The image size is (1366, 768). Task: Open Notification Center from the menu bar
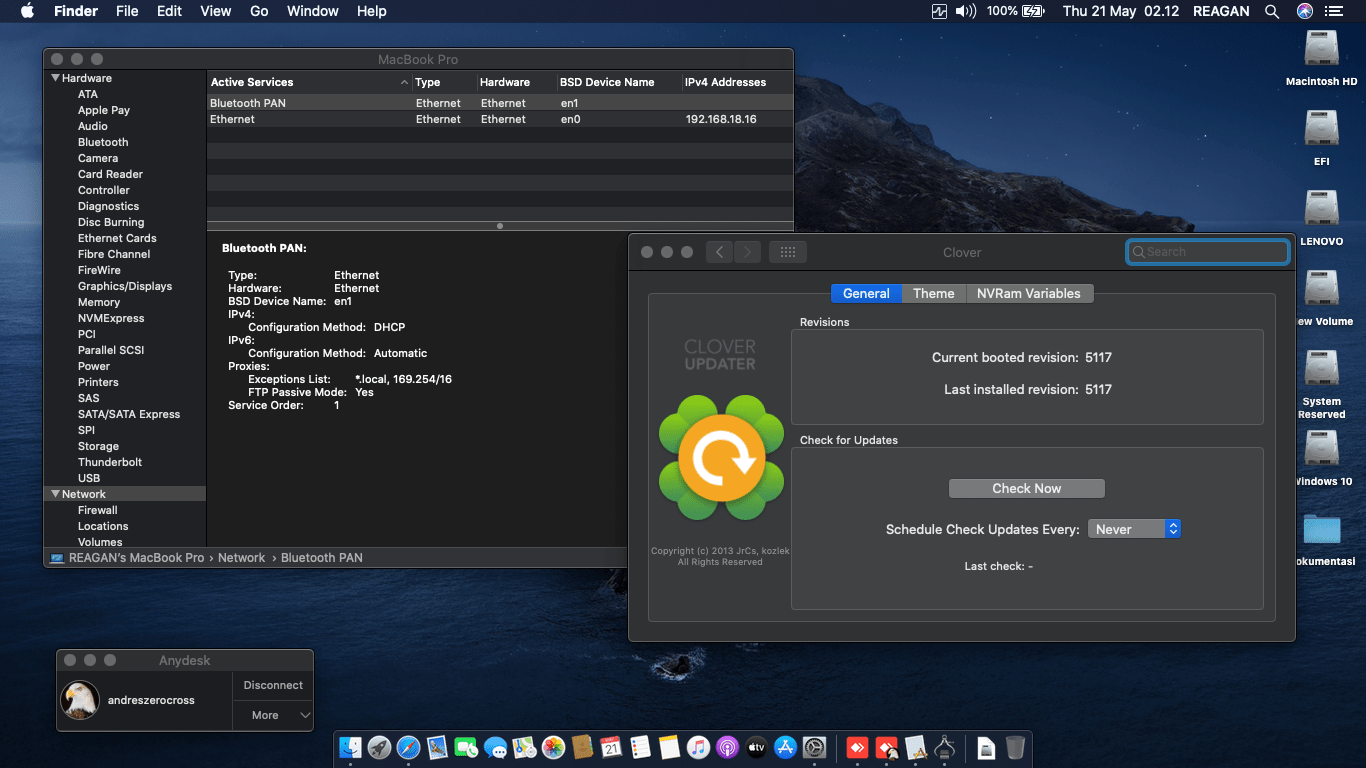pos(1334,11)
